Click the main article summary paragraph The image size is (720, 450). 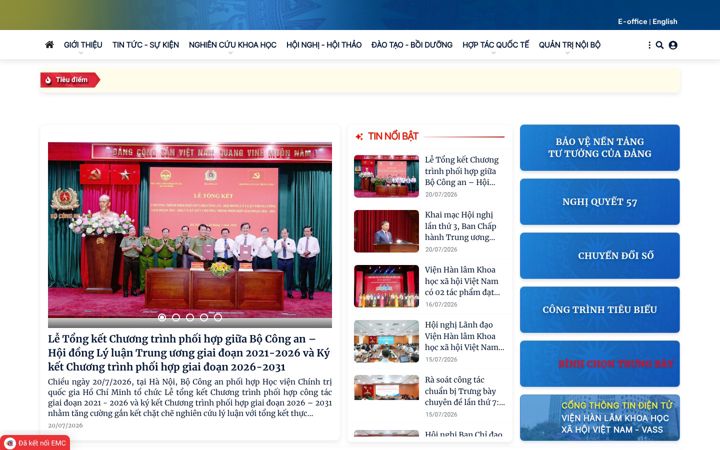[190, 398]
